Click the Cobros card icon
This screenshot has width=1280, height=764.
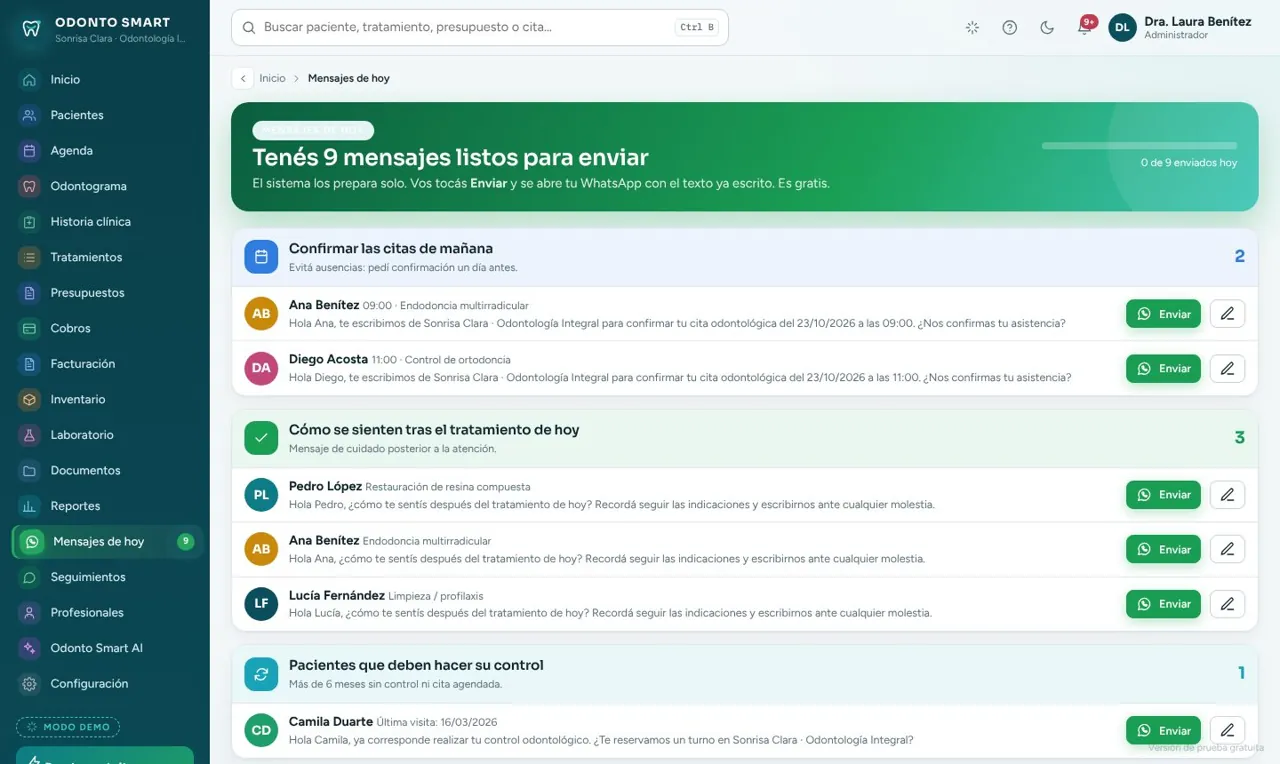30,329
